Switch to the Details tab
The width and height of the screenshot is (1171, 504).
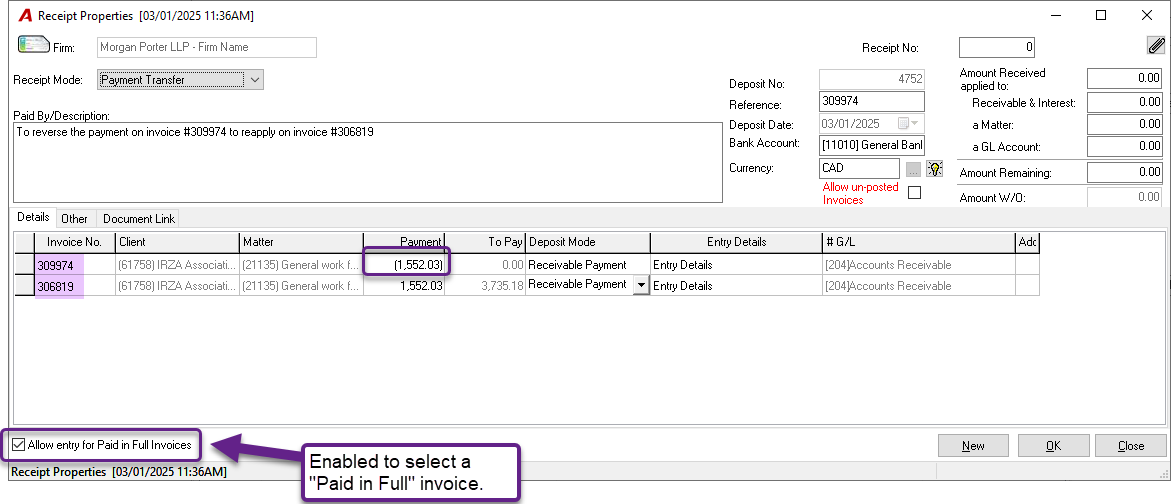click(x=33, y=217)
